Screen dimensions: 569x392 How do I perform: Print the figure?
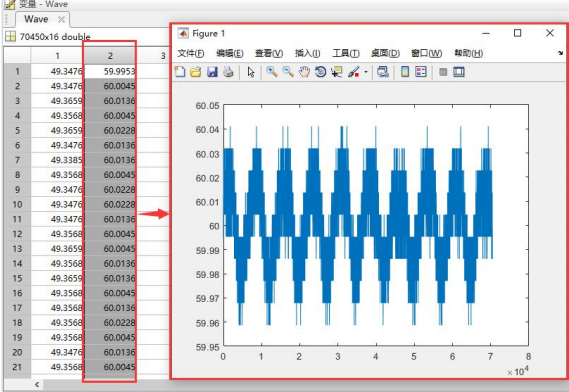[x=228, y=72]
